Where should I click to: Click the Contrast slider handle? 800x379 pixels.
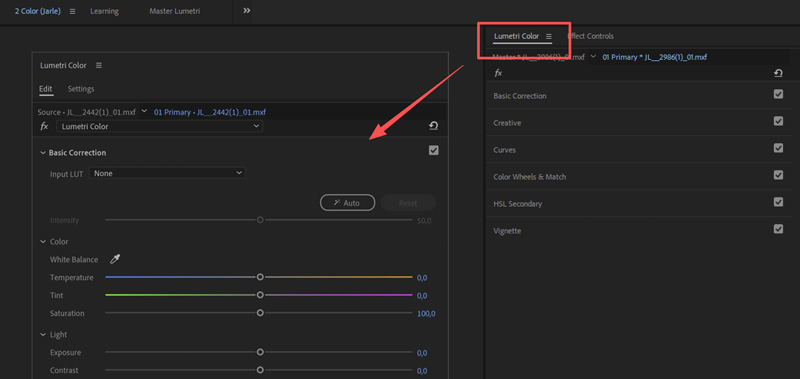pyautogui.click(x=260, y=370)
